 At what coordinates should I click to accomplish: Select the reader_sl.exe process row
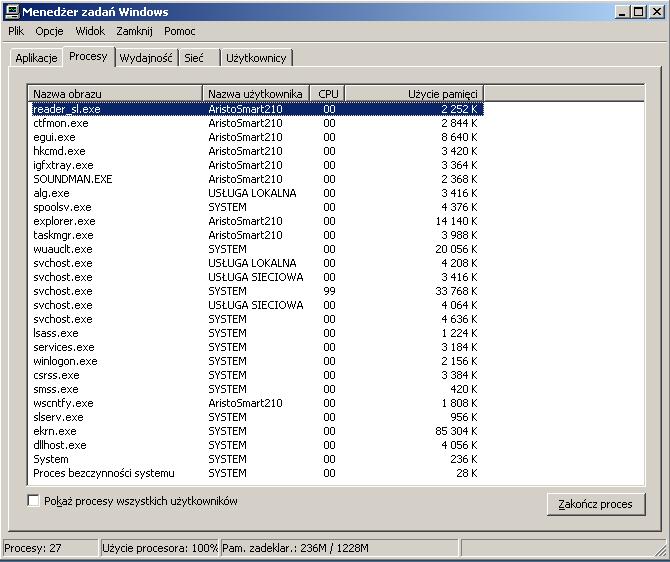(258, 109)
